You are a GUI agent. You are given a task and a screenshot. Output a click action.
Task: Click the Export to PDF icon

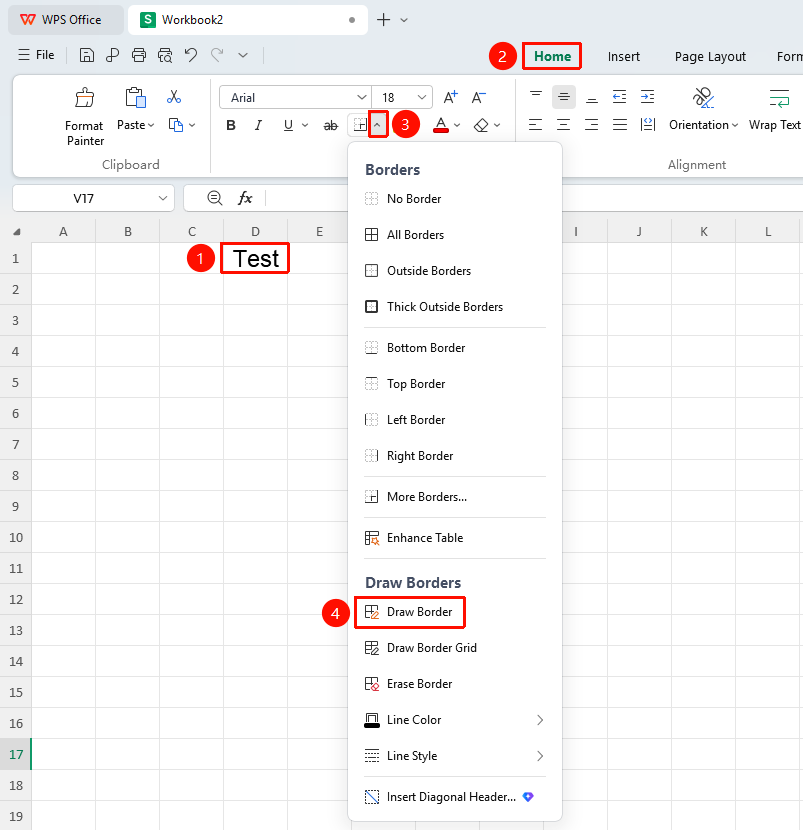[x=112, y=55]
